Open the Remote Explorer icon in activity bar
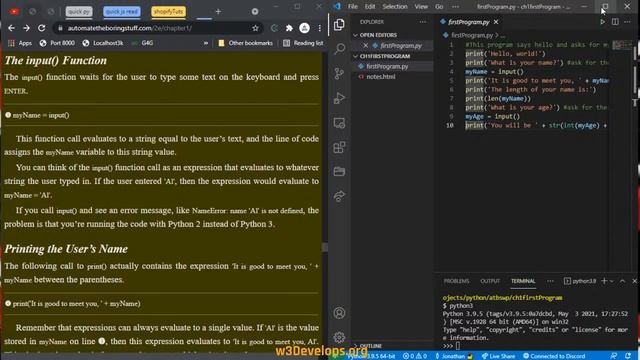Viewport: 640px width, 360px height. pyautogui.click(x=339, y=123)
